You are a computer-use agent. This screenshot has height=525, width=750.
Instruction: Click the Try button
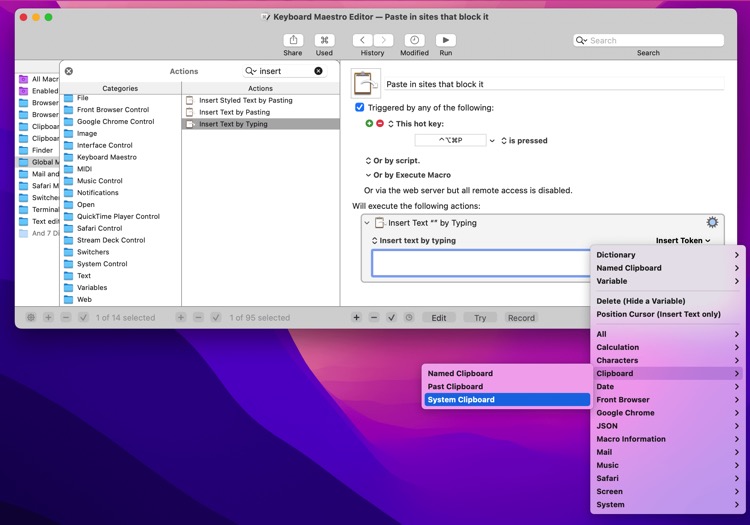pos(480,317)
